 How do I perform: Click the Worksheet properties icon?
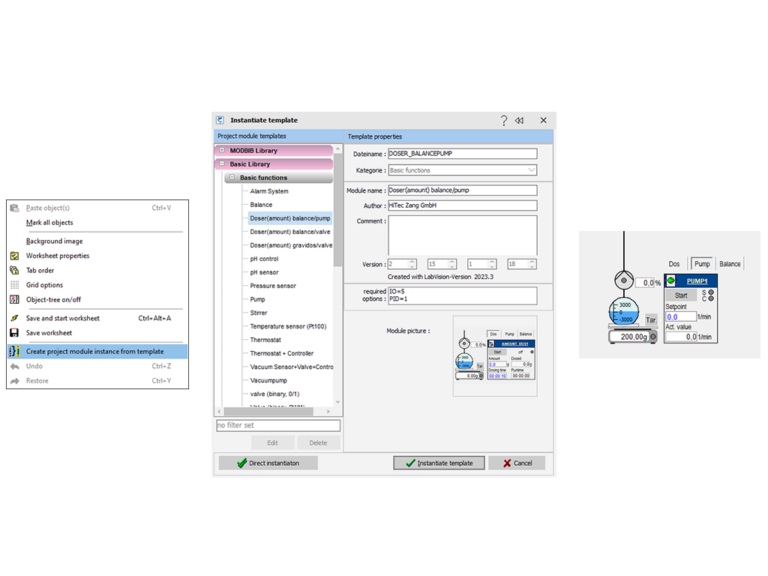[15, 256]
